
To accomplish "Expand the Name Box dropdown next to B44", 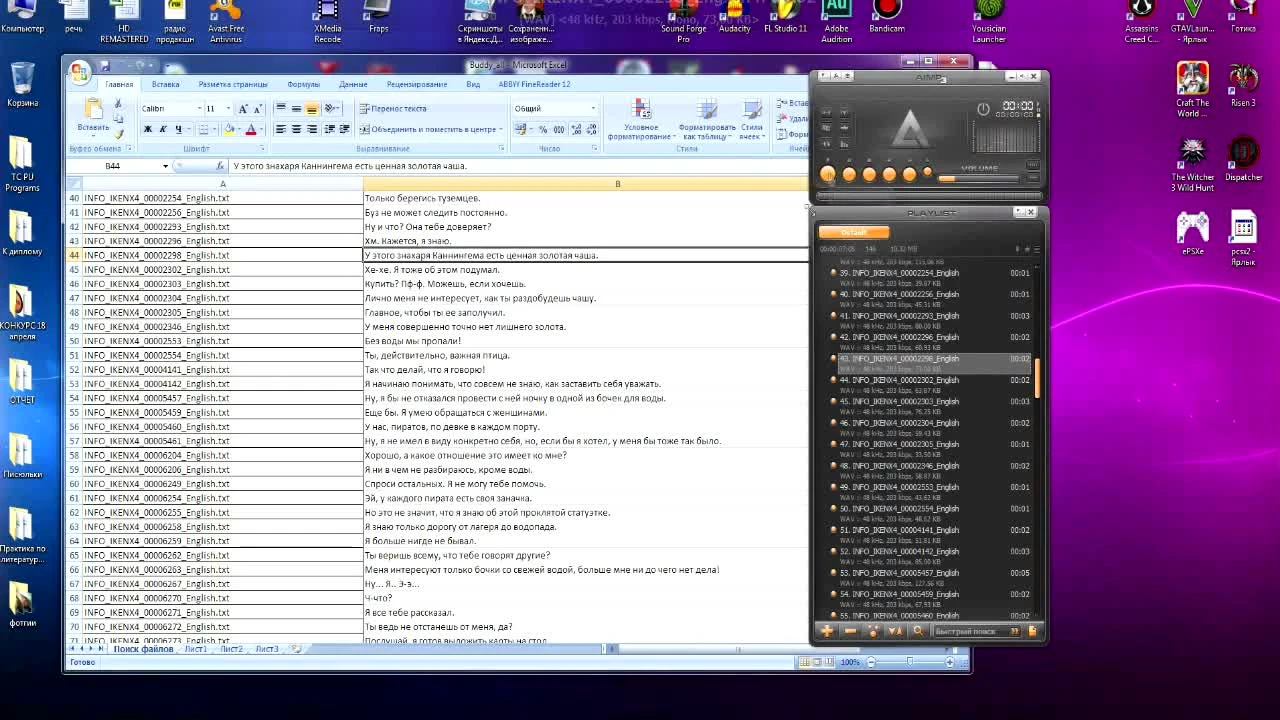I will 165,166.
